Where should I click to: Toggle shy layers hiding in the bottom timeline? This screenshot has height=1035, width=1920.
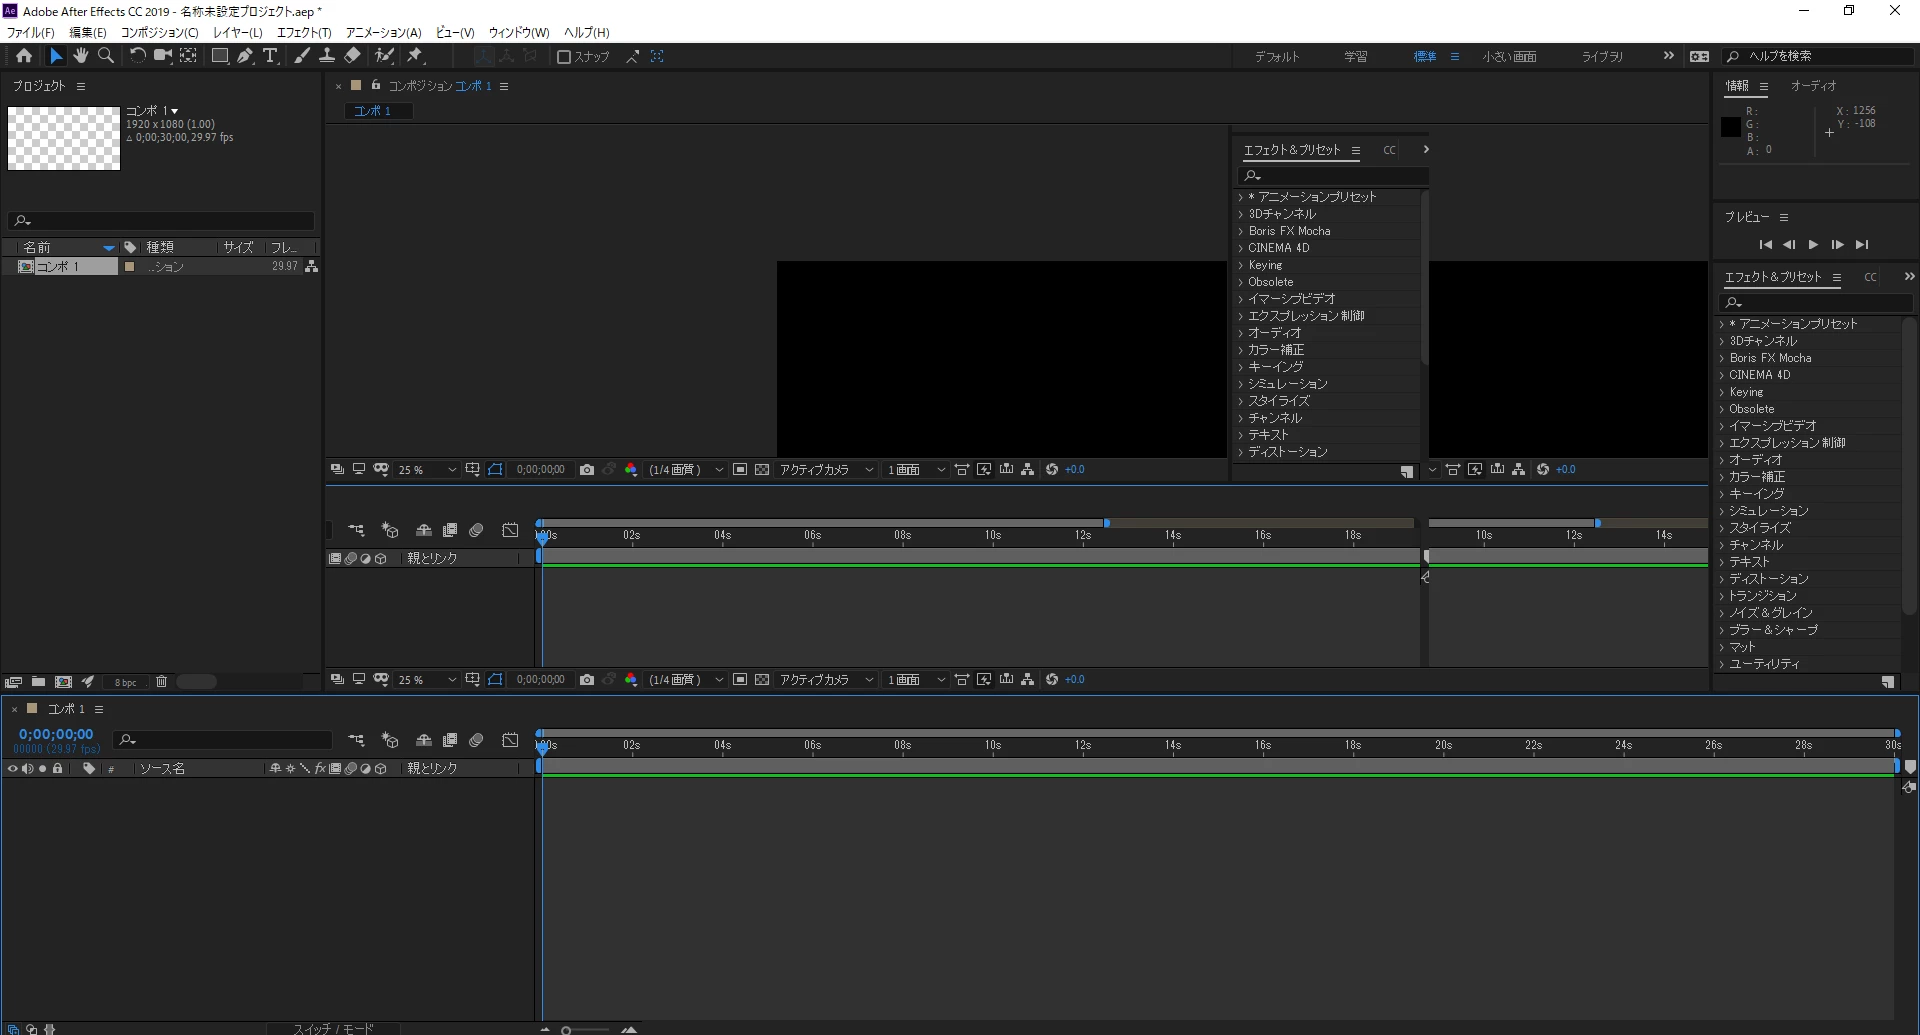pos(424,740)
